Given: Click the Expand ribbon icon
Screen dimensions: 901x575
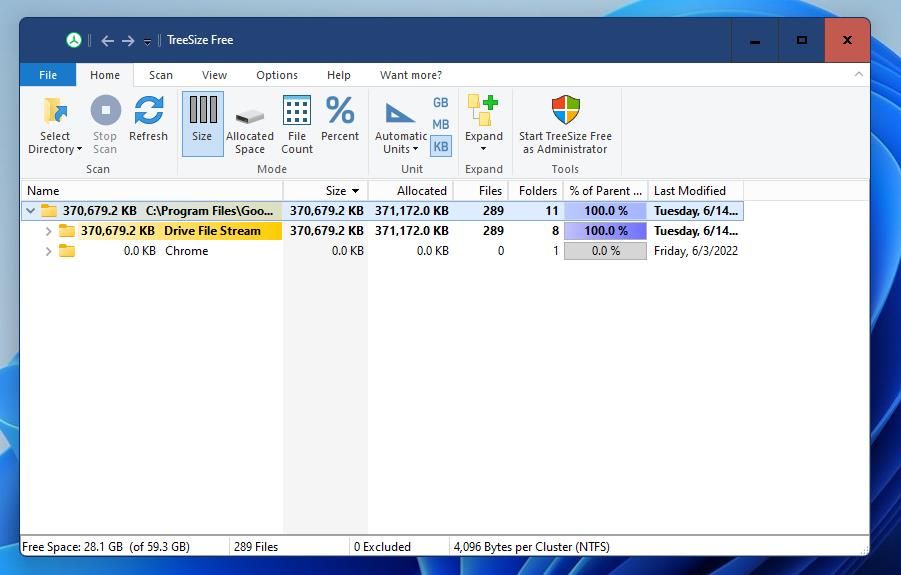Looking at the screenshot, I should pos(483,112).
